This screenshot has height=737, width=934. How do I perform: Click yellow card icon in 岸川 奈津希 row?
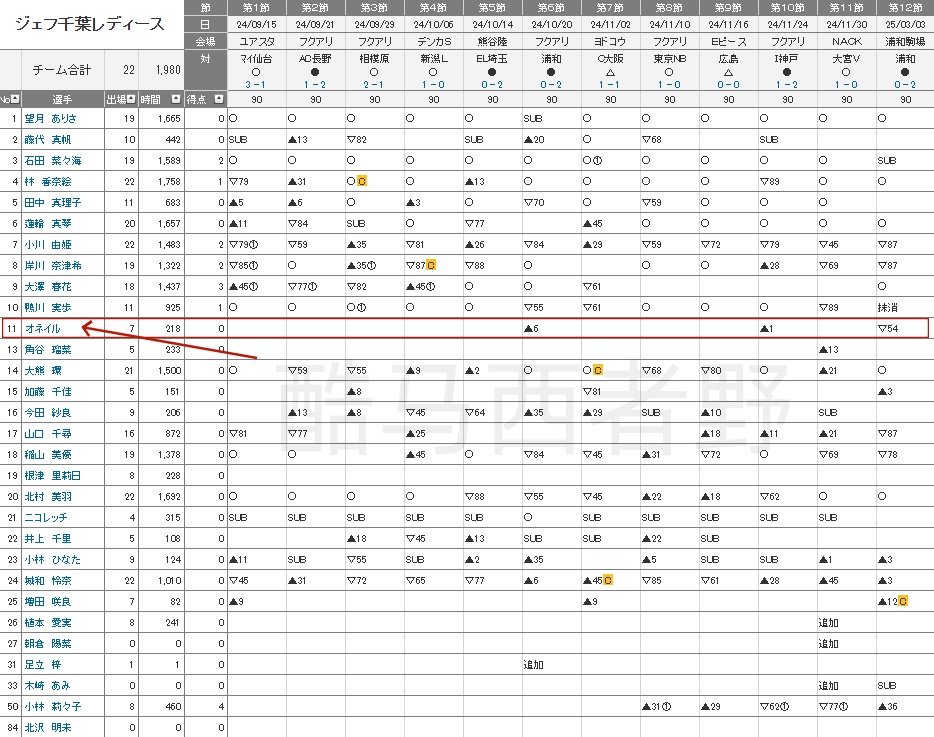click(431, 265)
